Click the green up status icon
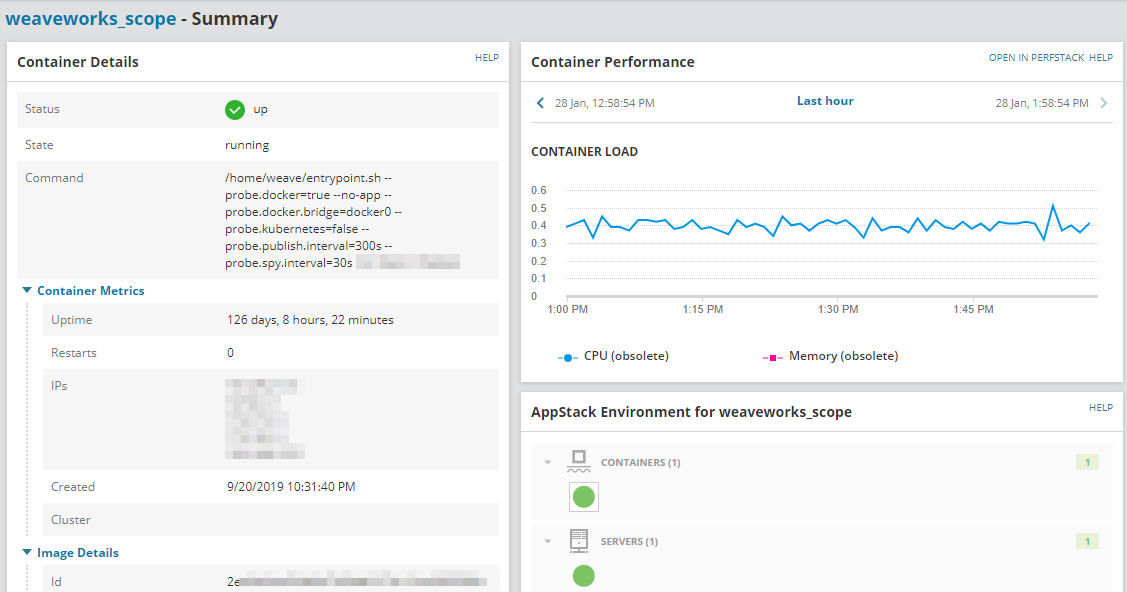 [x=235, y=109]
